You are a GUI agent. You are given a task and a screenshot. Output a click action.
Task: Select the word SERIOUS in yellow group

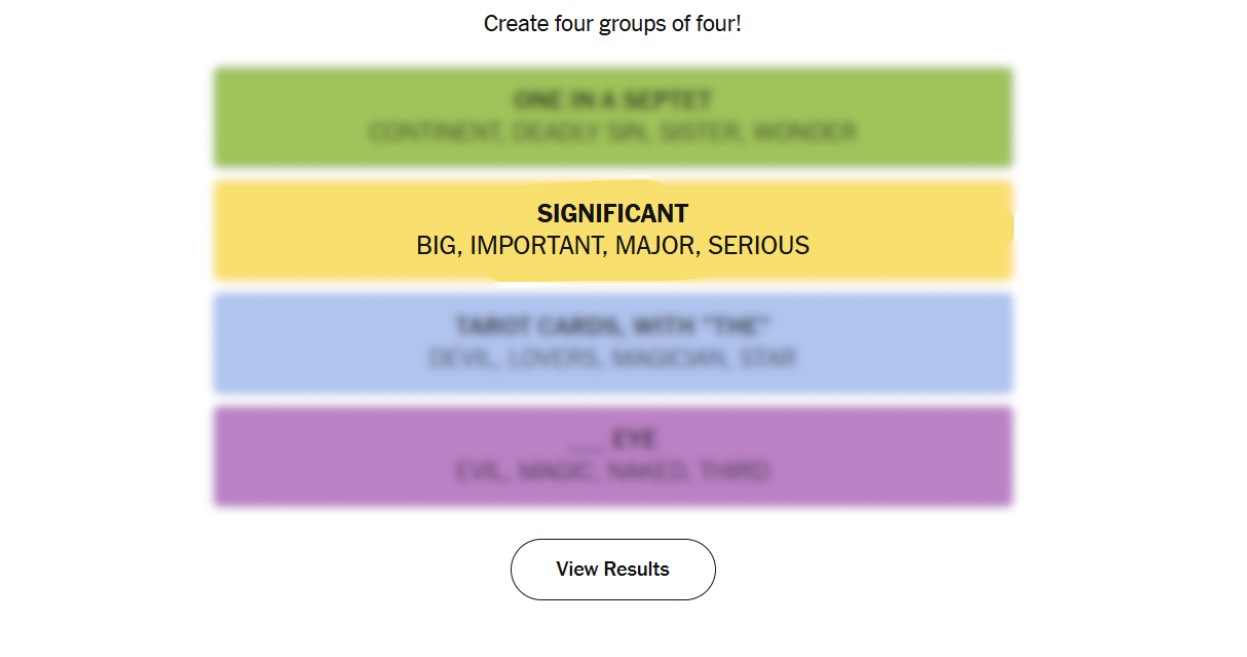pyautogui.click(x=758, y=245)
